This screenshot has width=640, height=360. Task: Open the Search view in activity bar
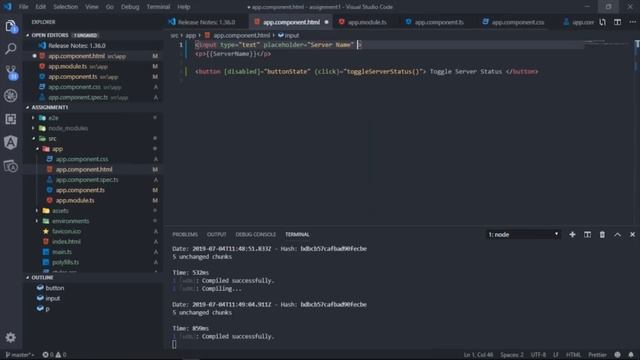tap(11, 49)
